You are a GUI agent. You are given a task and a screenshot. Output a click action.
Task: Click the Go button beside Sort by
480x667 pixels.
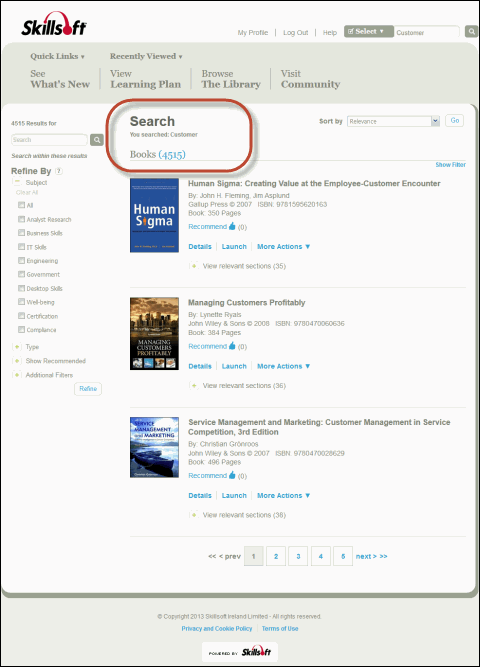click(454, 120)
